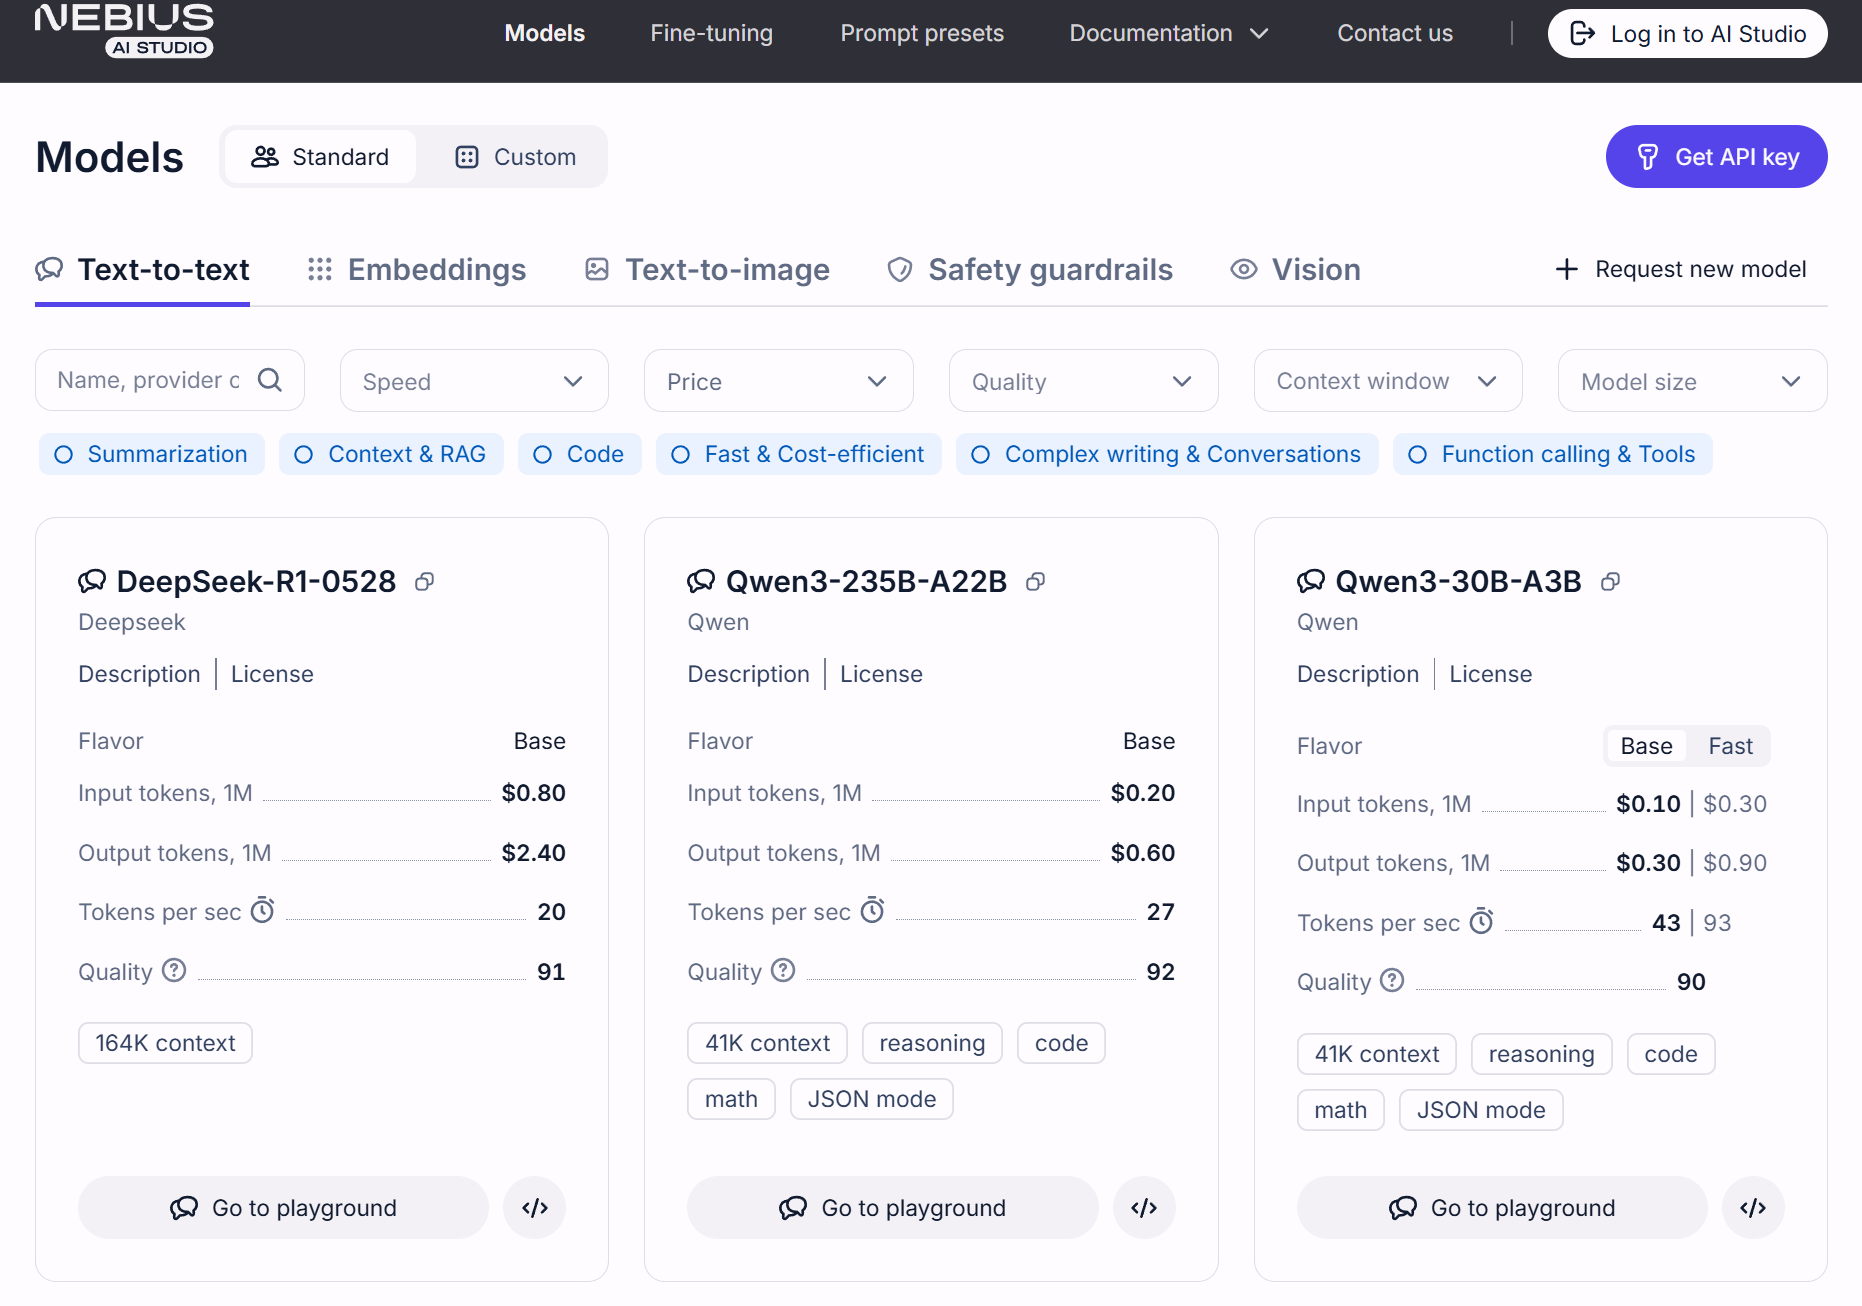Open the Prompt presets nav item
Image resolution: width=1862 pixels, height=1306 pixels.
pos(922,33)
